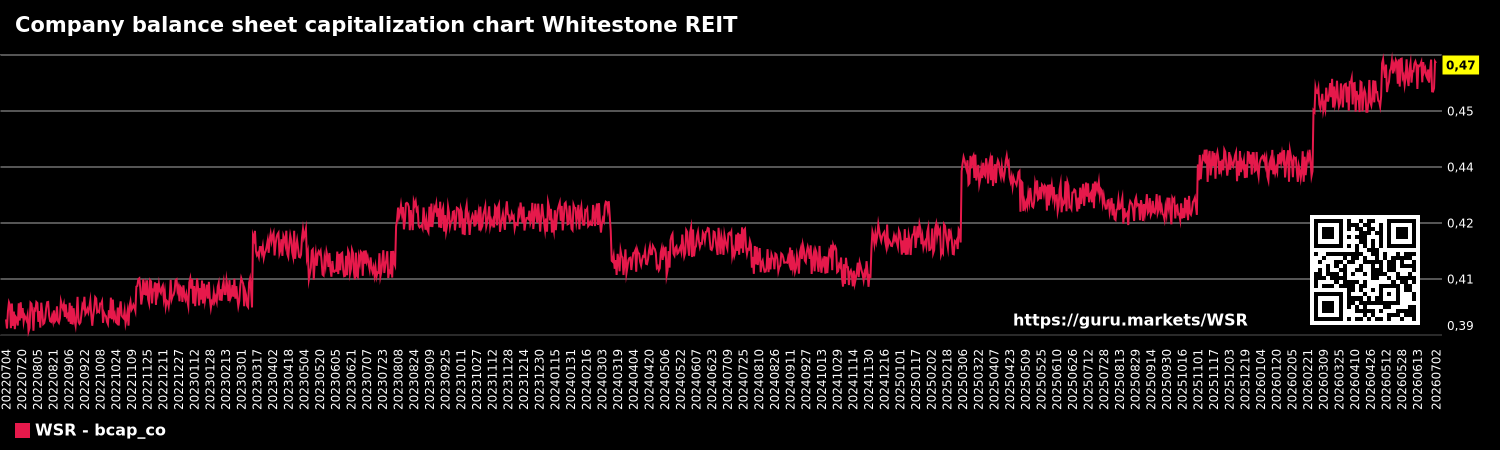The height and width of the screenshot is (450, 1500).
Task: Click the 20260512 date label
Action: tap(1386, 378)
